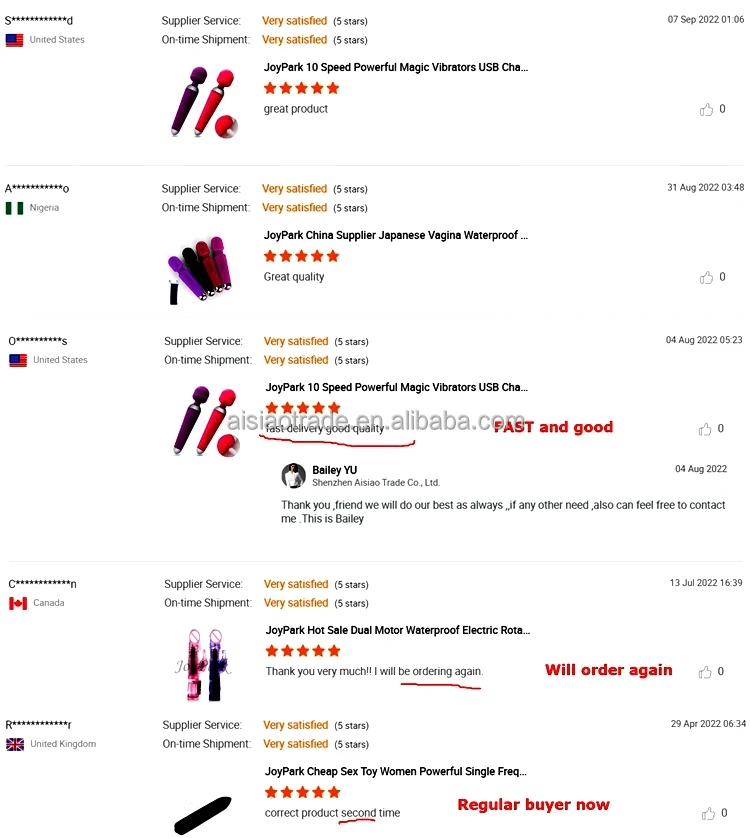Open the first 'JoyPark 10 Speed Powerful Magic Vibrators' link
This screenshot has height=838, width=750.
click(396, 68)
